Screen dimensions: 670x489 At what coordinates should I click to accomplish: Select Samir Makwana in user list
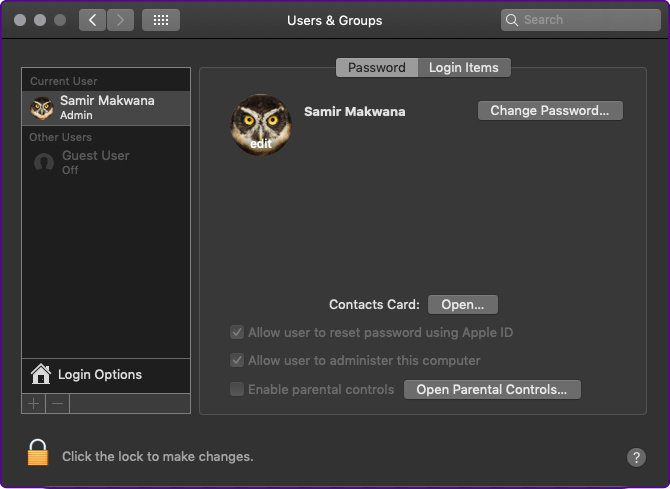[106, 108]
